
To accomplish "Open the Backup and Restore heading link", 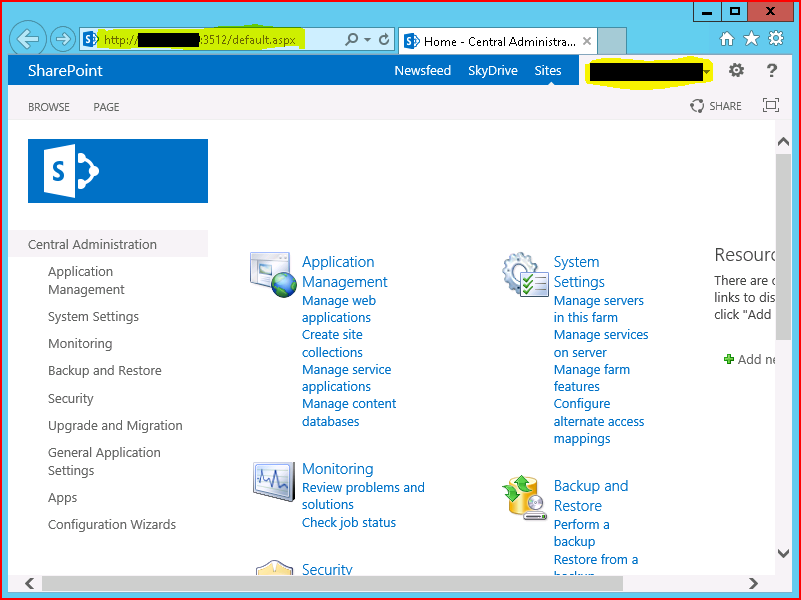I will click(591, 496).
